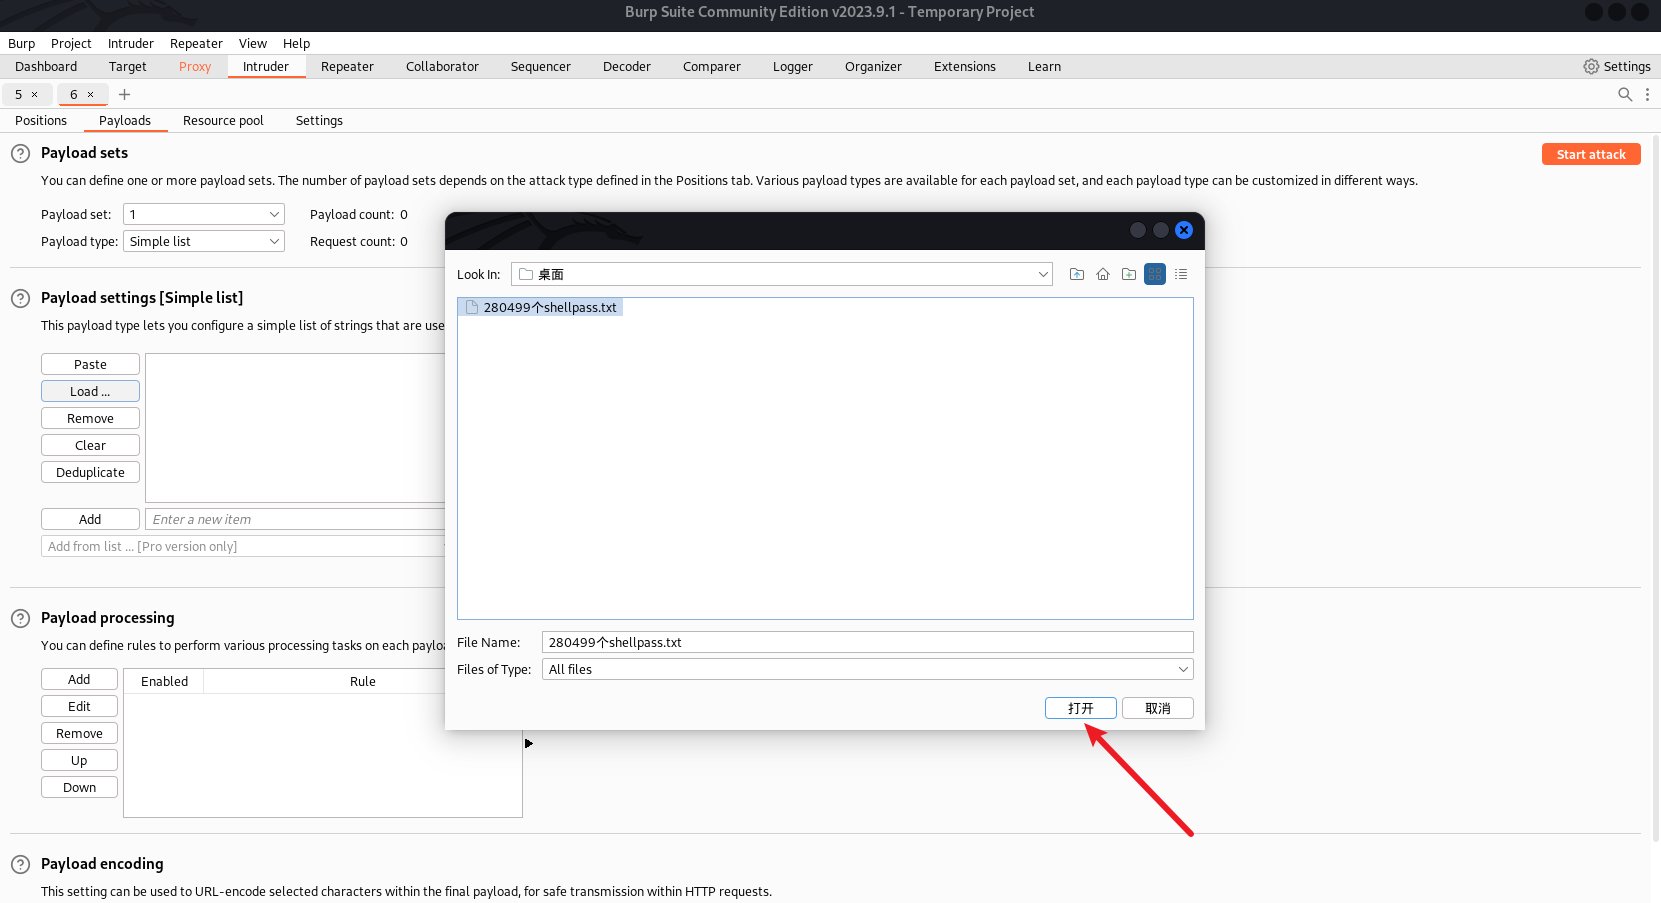This screenshot has width=1661, height=903.
Task: Switch file dialog to icons view
Action: tap(1155, 274)
